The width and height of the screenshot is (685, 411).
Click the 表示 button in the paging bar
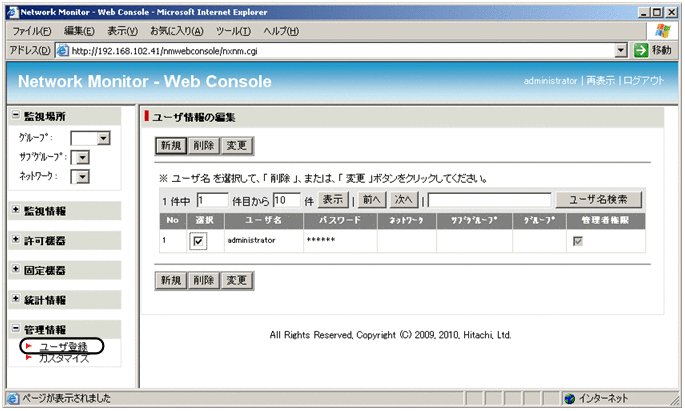click(333, 200)
